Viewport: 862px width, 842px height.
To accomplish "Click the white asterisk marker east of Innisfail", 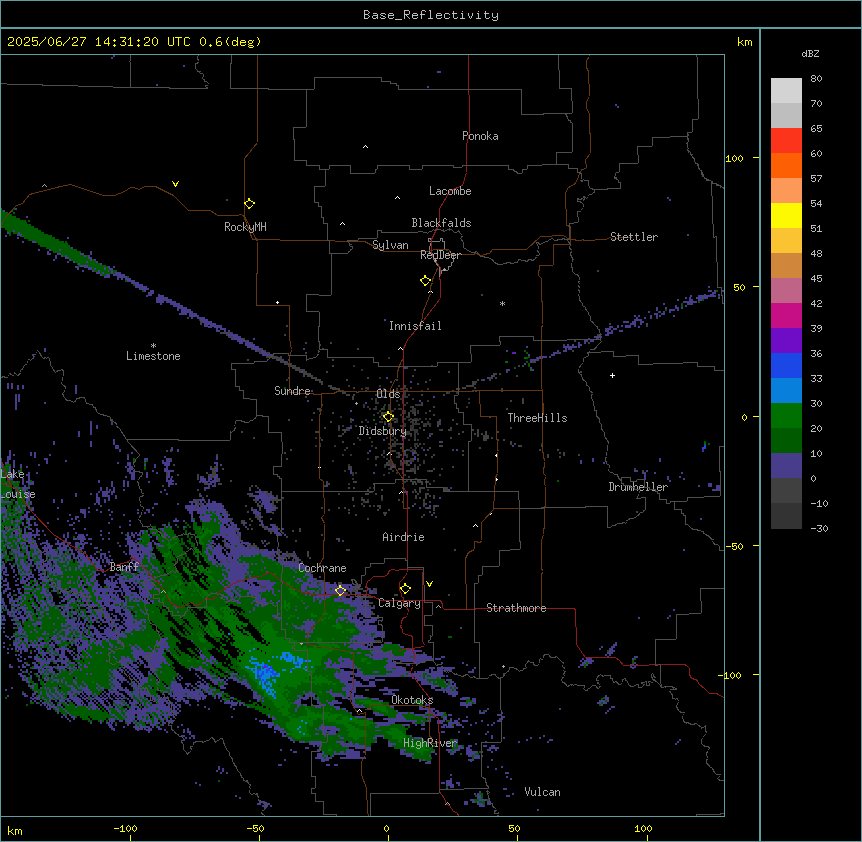I will tap(502, 303).
